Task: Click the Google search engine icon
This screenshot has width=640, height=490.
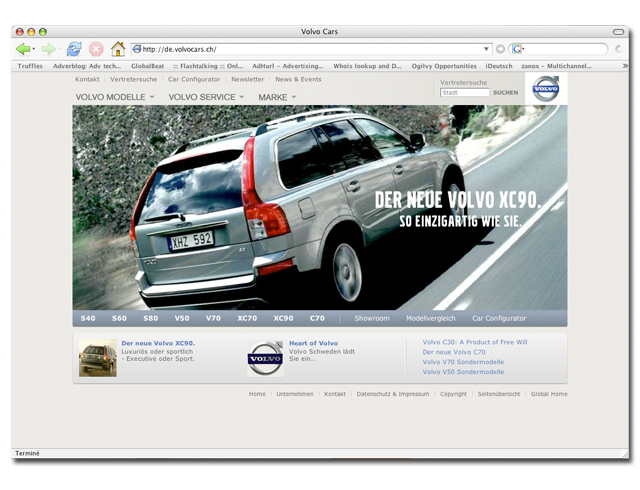Action: tap(517, 49)
